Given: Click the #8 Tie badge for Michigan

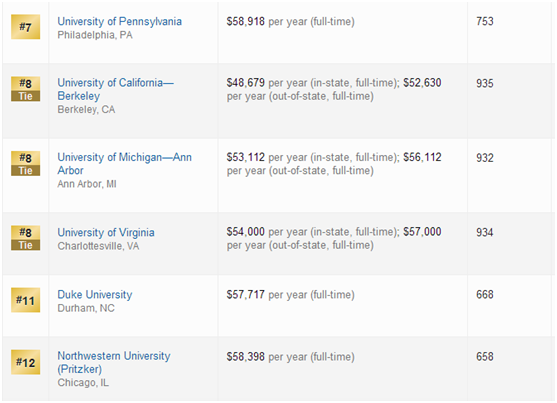Looking at the screenshot, I should (25, 163).
